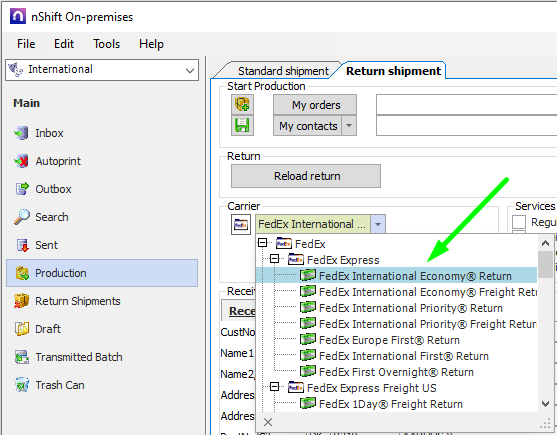
Task: Open Transmitted Batch icon
Action: (21, 357)
